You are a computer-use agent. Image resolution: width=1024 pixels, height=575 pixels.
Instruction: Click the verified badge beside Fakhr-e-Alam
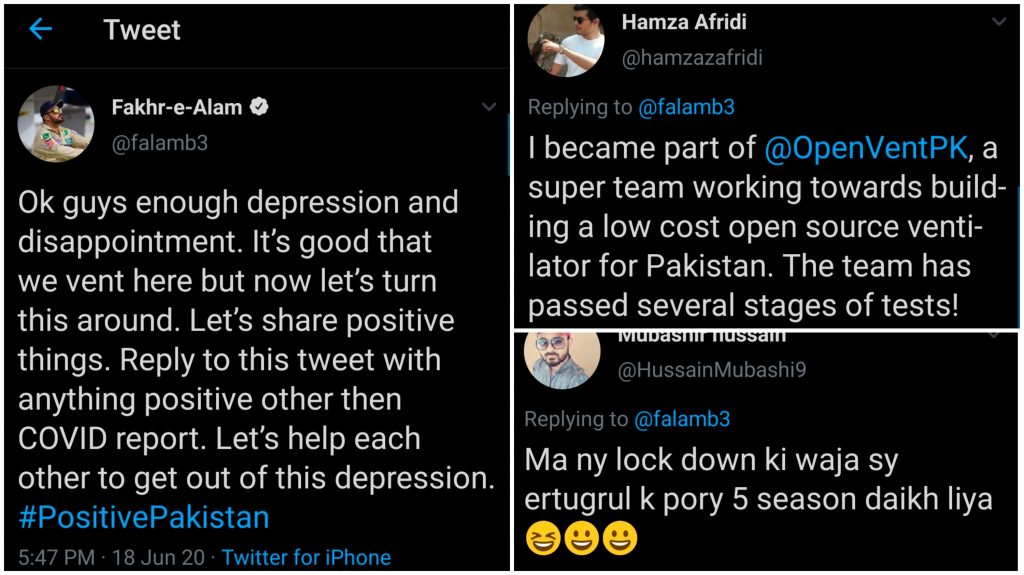259,107
